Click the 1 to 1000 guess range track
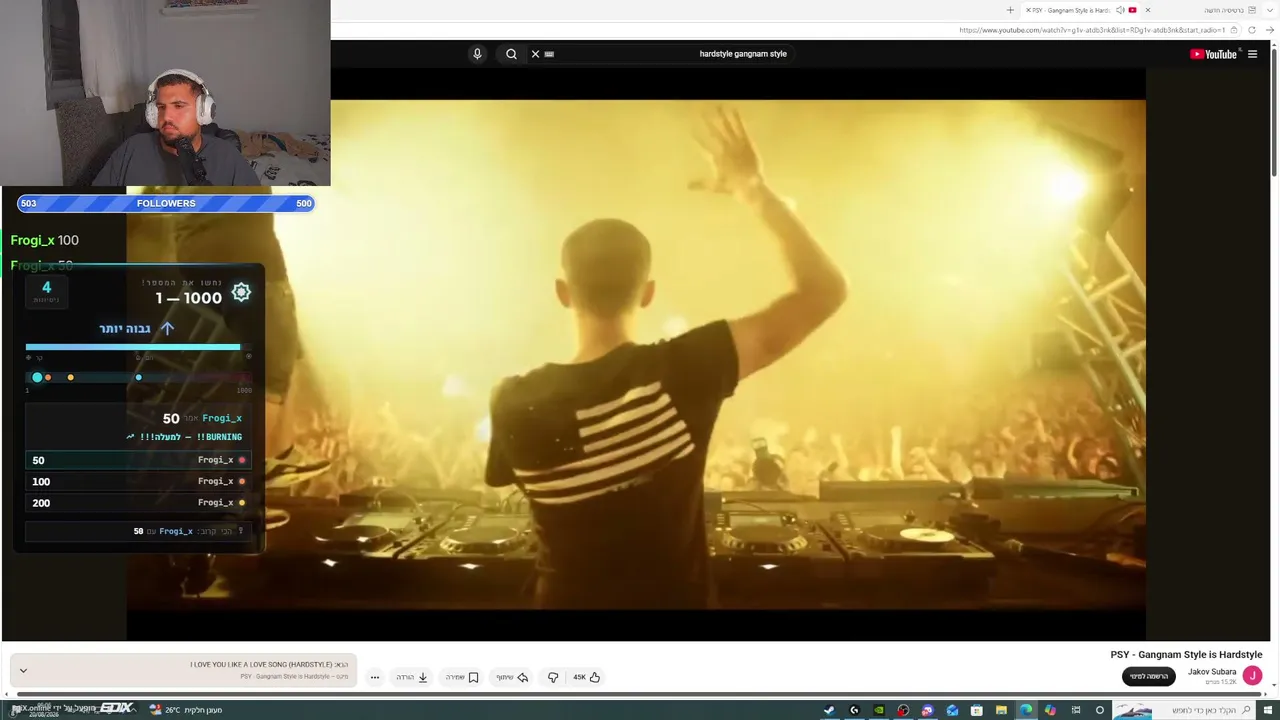 [x=140, y=378]
